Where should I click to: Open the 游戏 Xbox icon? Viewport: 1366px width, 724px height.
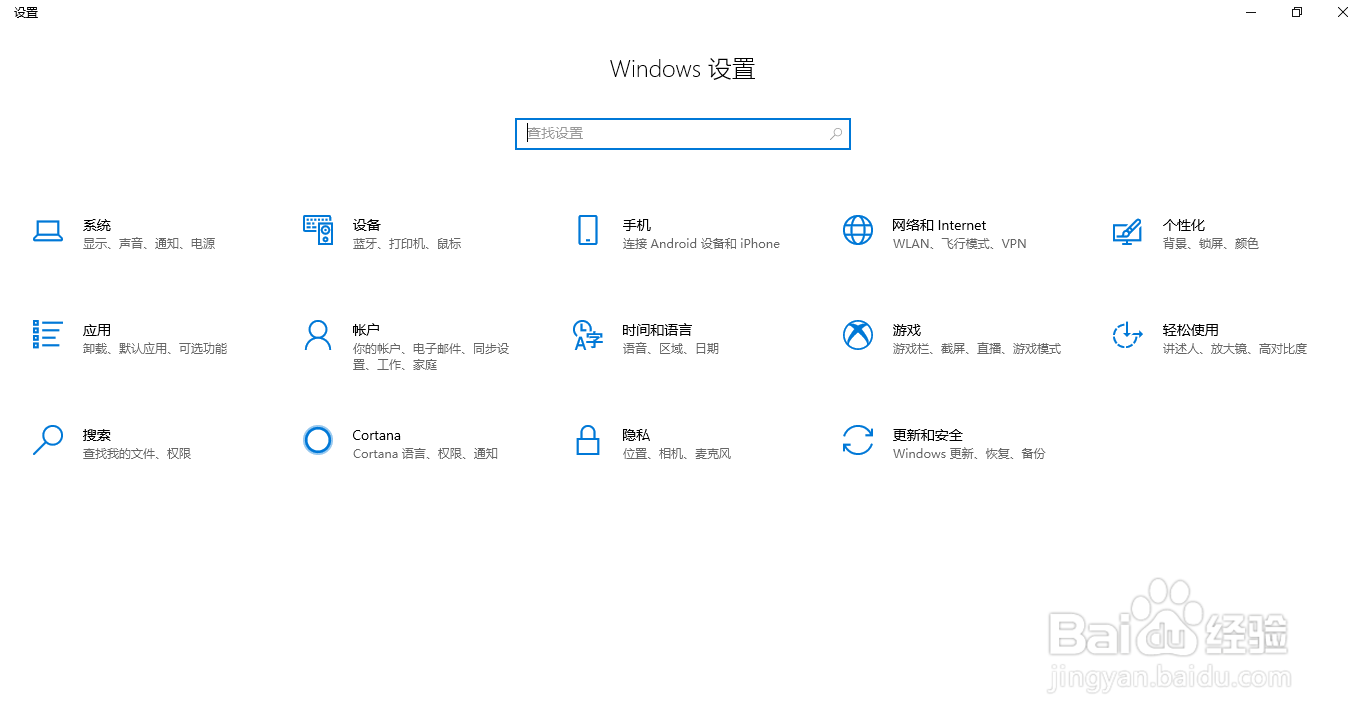(858, 335)
